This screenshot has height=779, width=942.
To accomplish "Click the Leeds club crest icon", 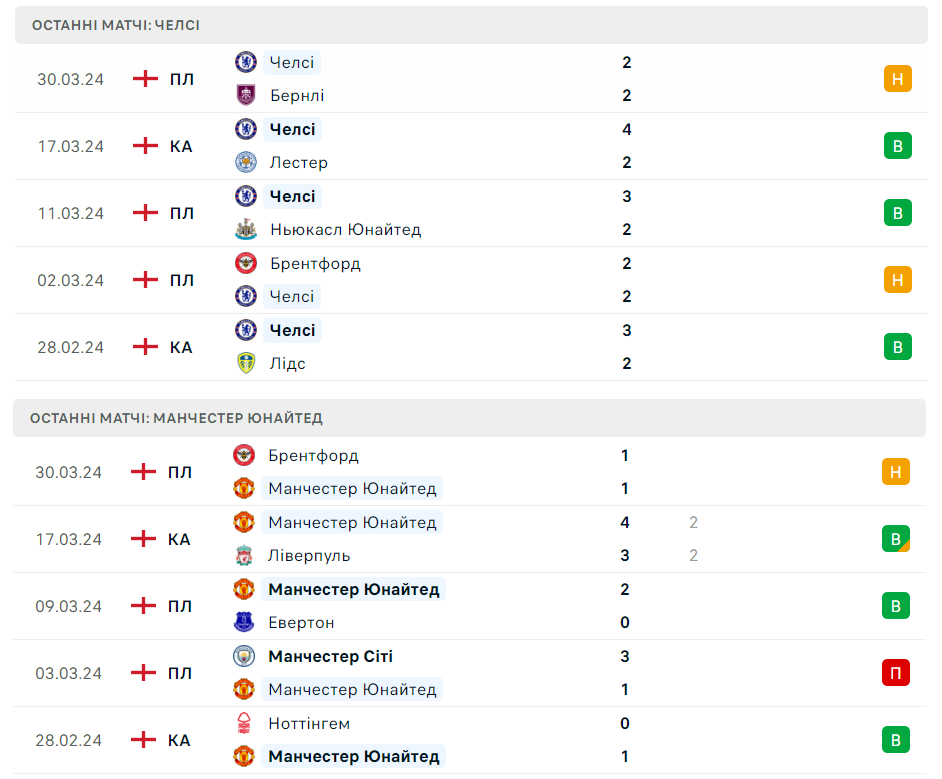I will tap(245, 363).
